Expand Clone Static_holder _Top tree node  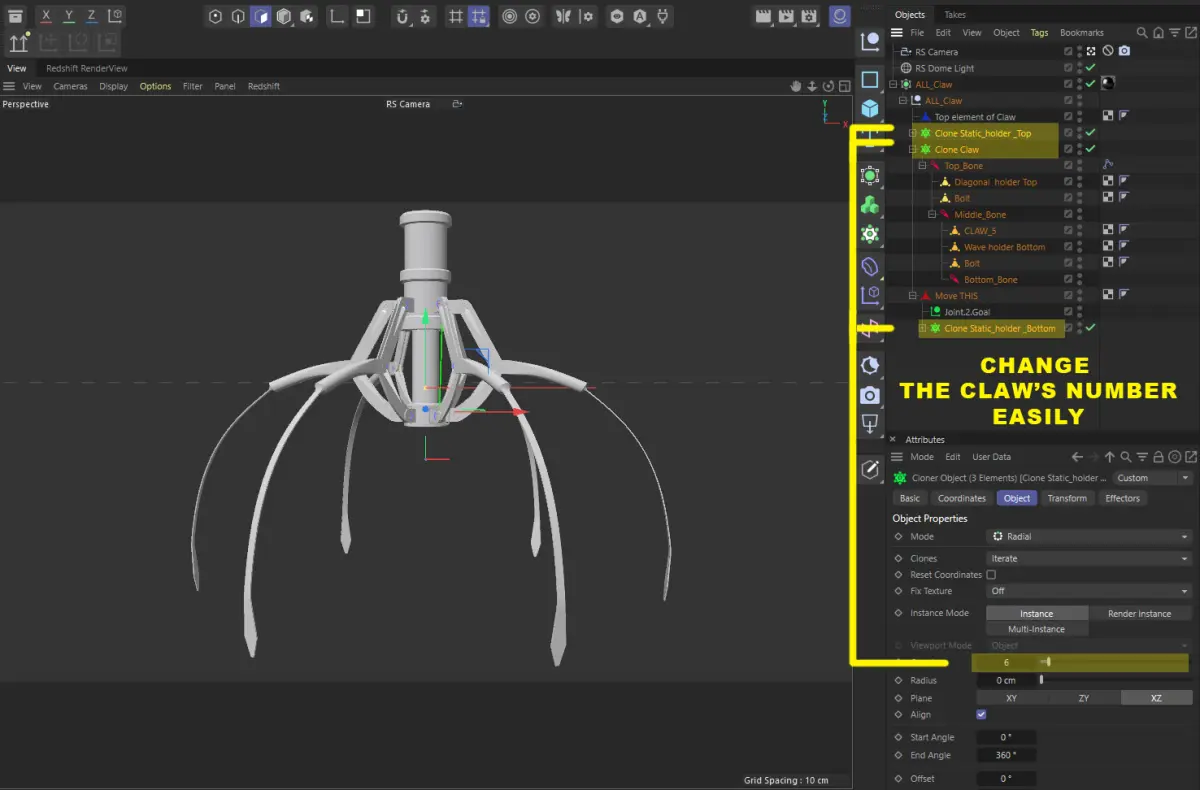pos(912,133)
